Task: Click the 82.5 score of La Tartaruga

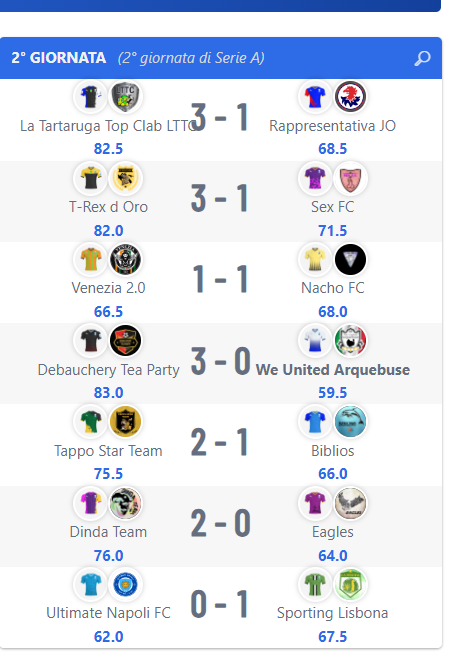Action: click(x=108, y=149)
